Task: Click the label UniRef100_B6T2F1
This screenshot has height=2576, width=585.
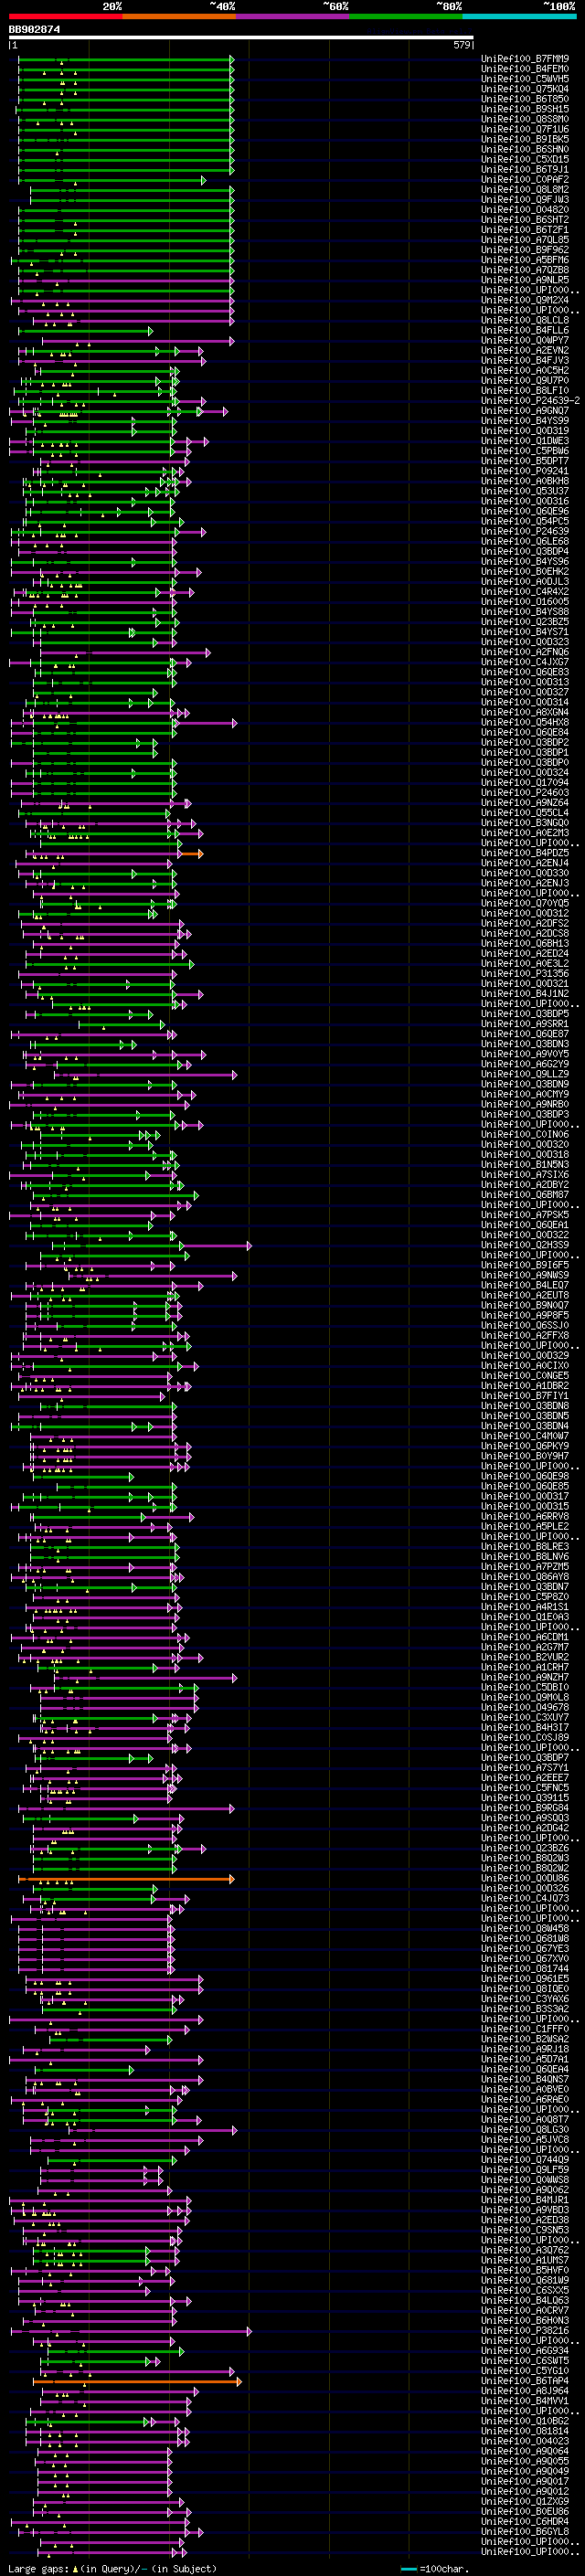Action: pyautogui.click(x=525, y=230)
